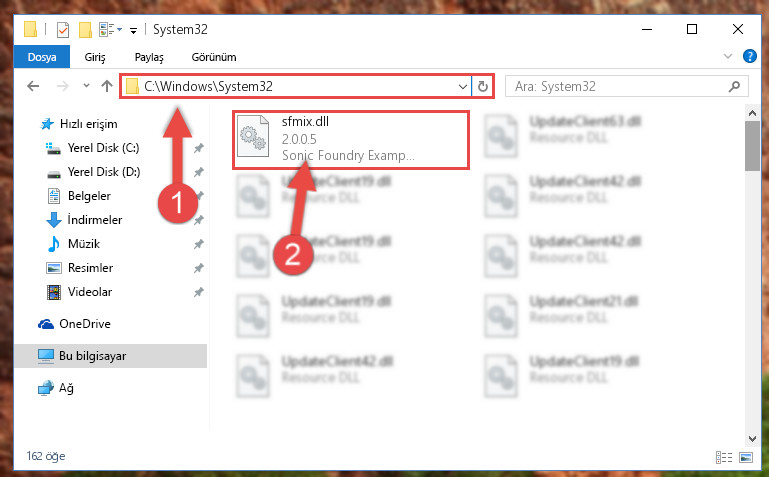Expand the ribbon chevron
The image size is (769, 477).
[x=728, y=56]
